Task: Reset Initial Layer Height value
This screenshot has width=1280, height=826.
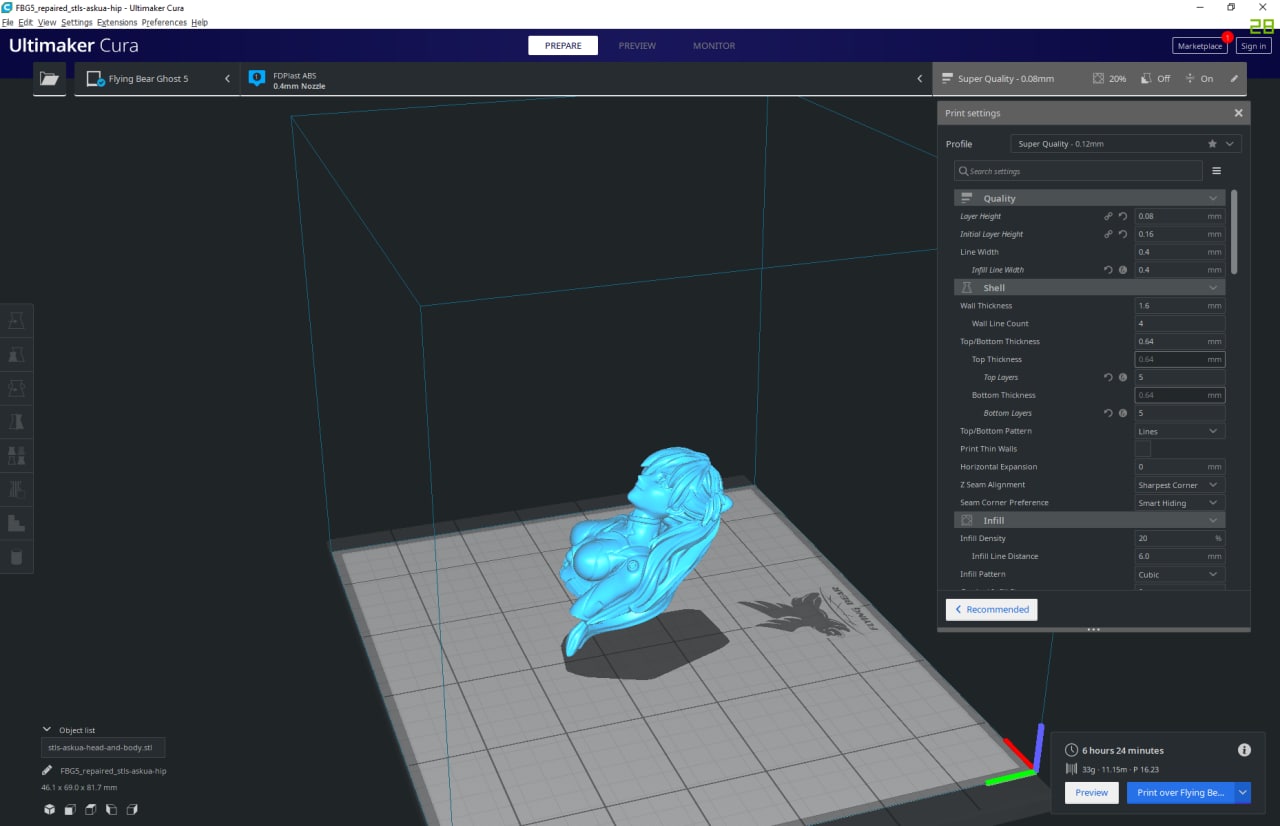Action: coord(1123,234)
